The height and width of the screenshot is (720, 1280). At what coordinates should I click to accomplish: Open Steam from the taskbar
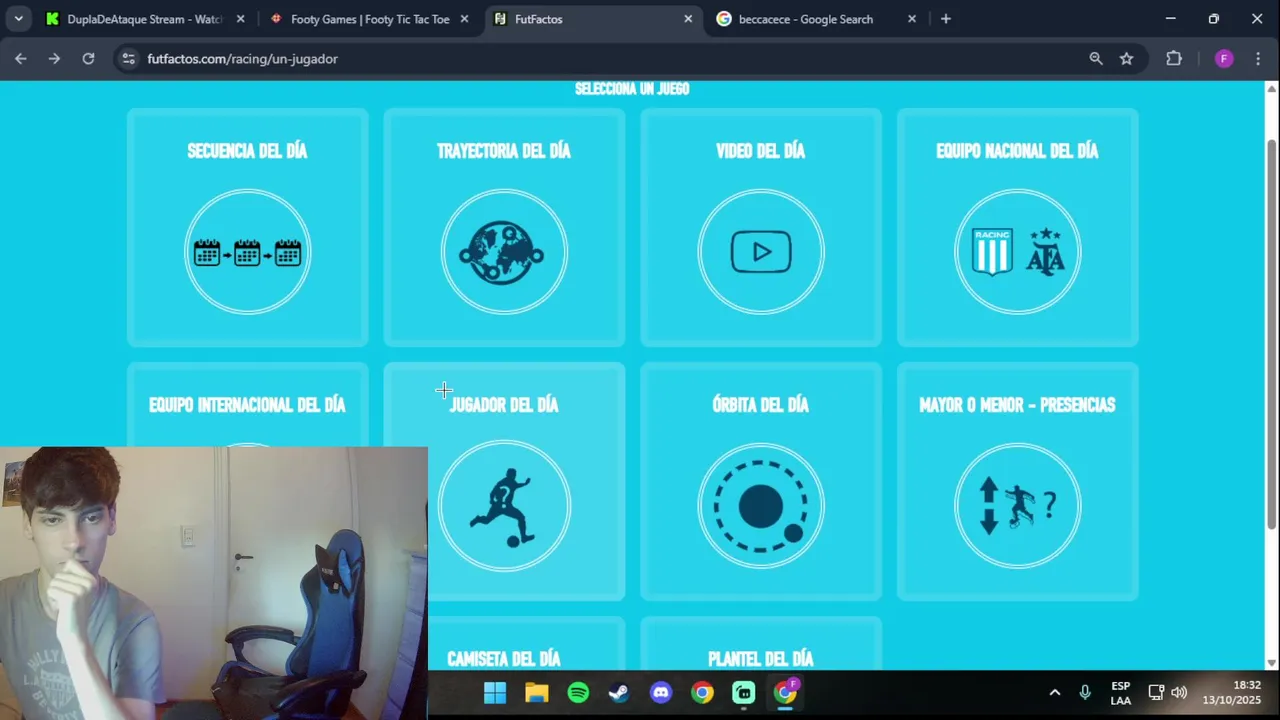pos(619,693)
